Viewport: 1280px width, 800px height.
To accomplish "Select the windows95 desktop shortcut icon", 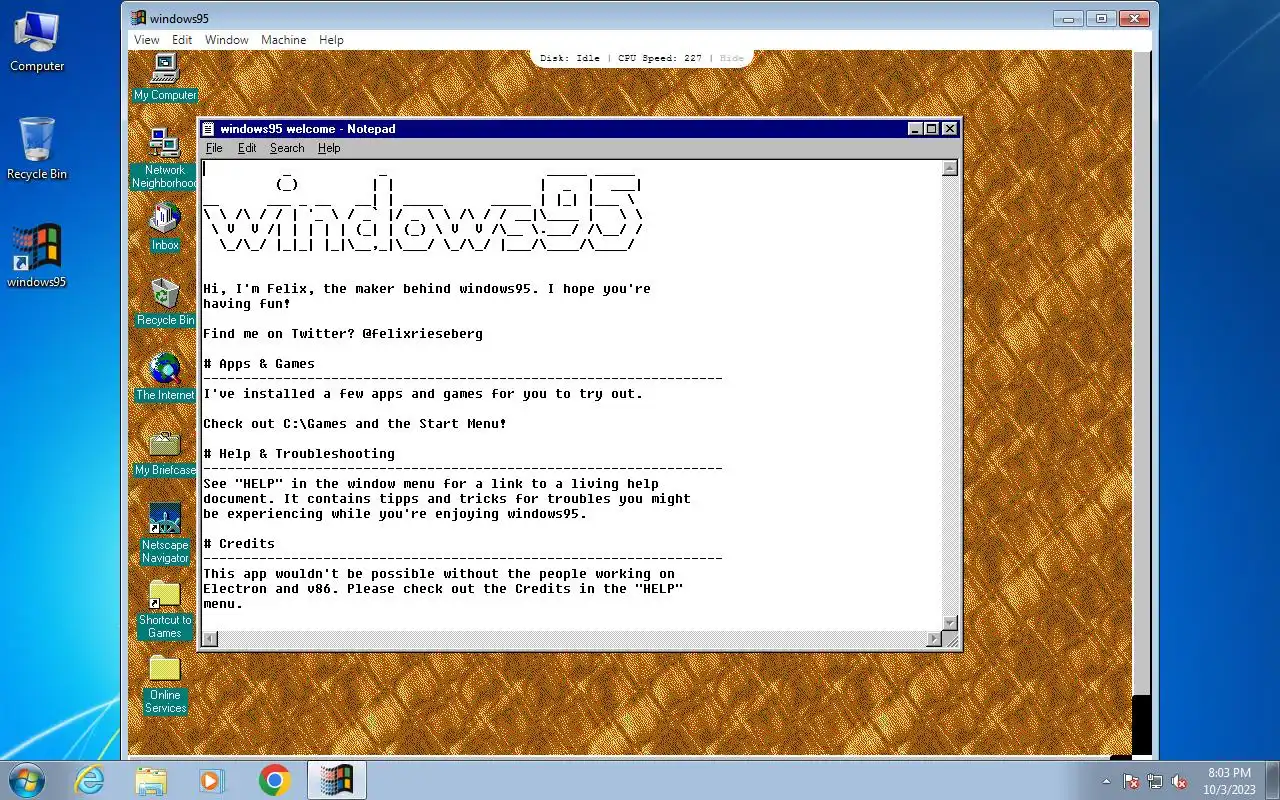I will 37,256.
